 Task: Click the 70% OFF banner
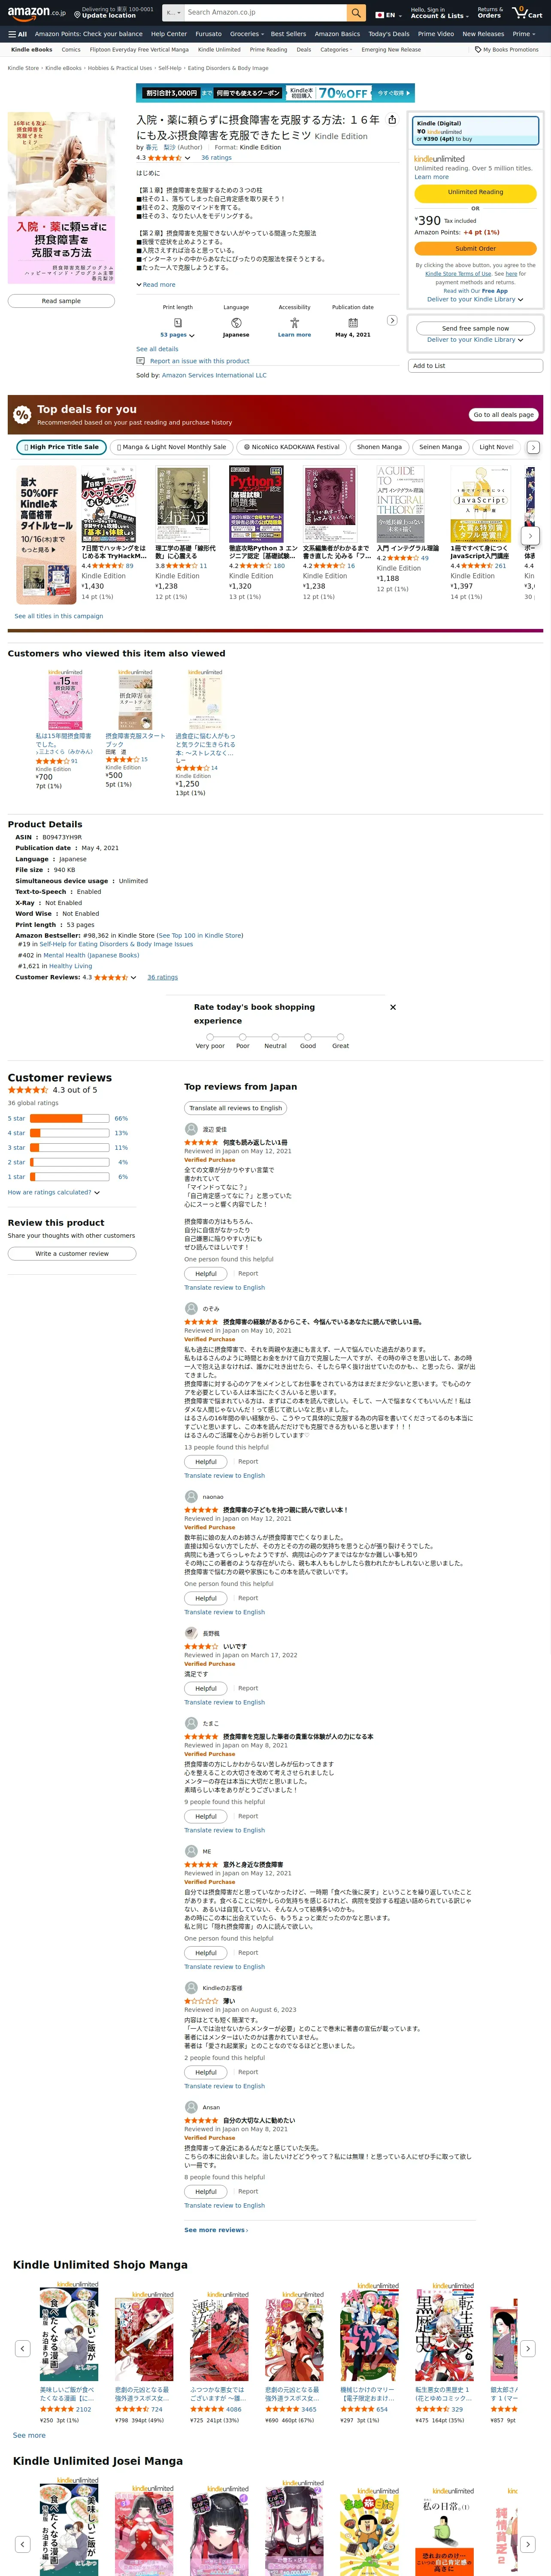click(x=275, y=93)
